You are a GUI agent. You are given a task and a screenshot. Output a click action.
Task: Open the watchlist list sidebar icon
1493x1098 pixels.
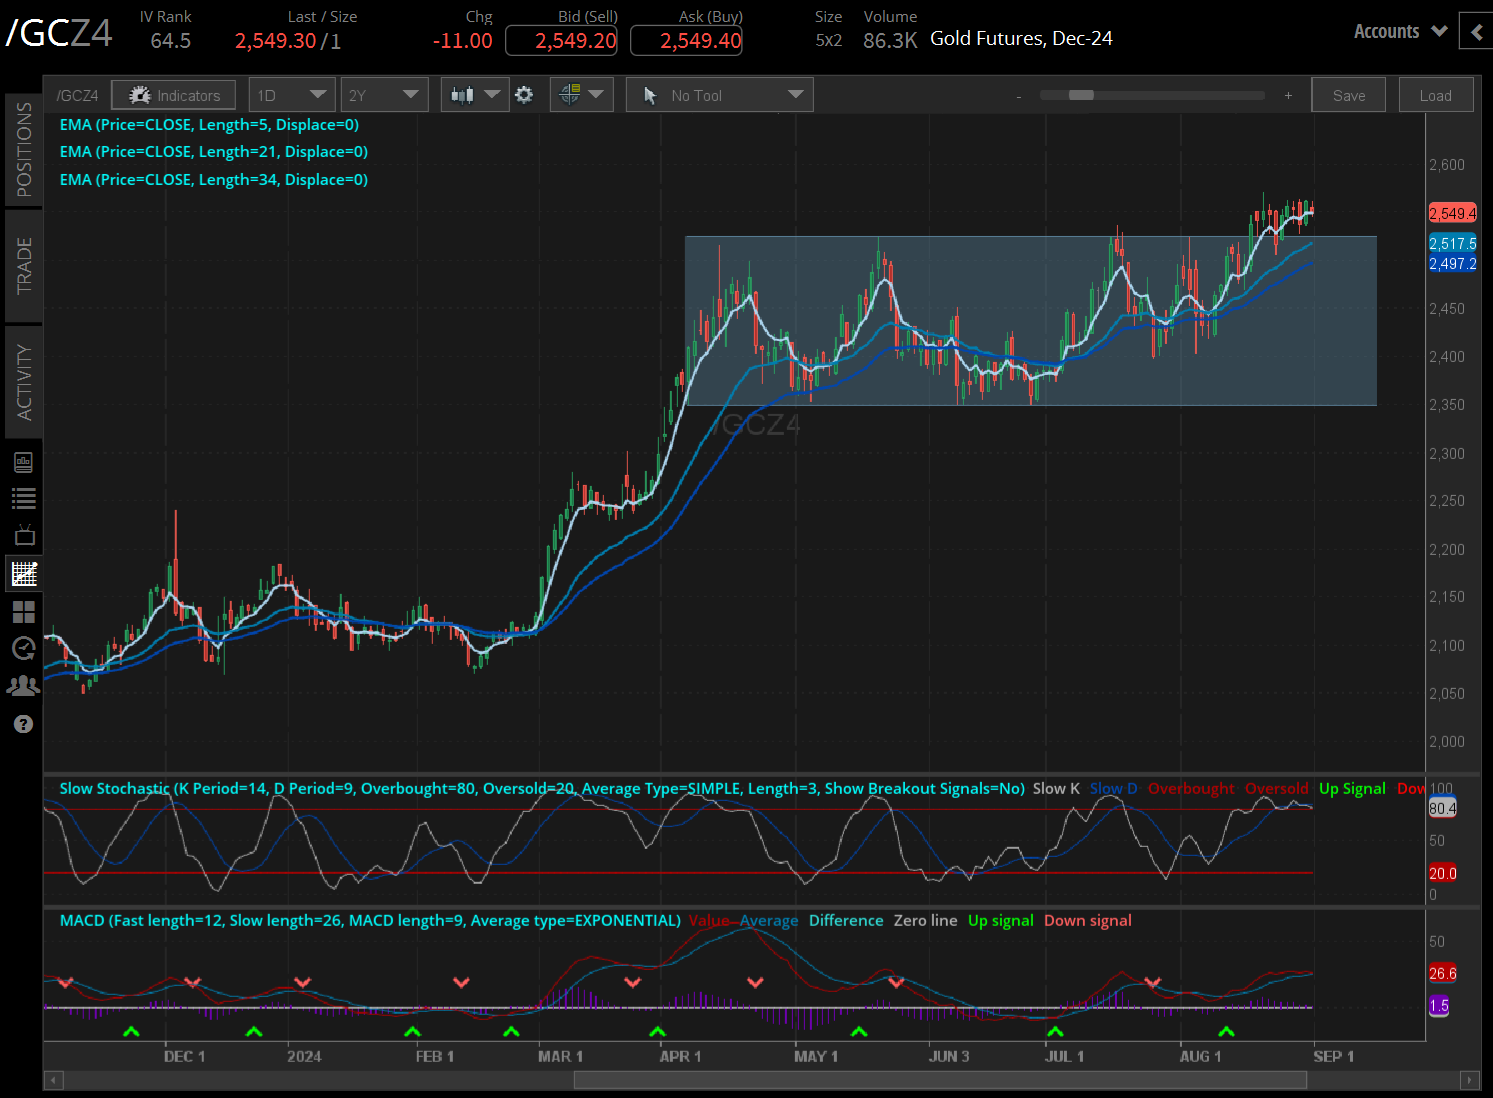23,498
